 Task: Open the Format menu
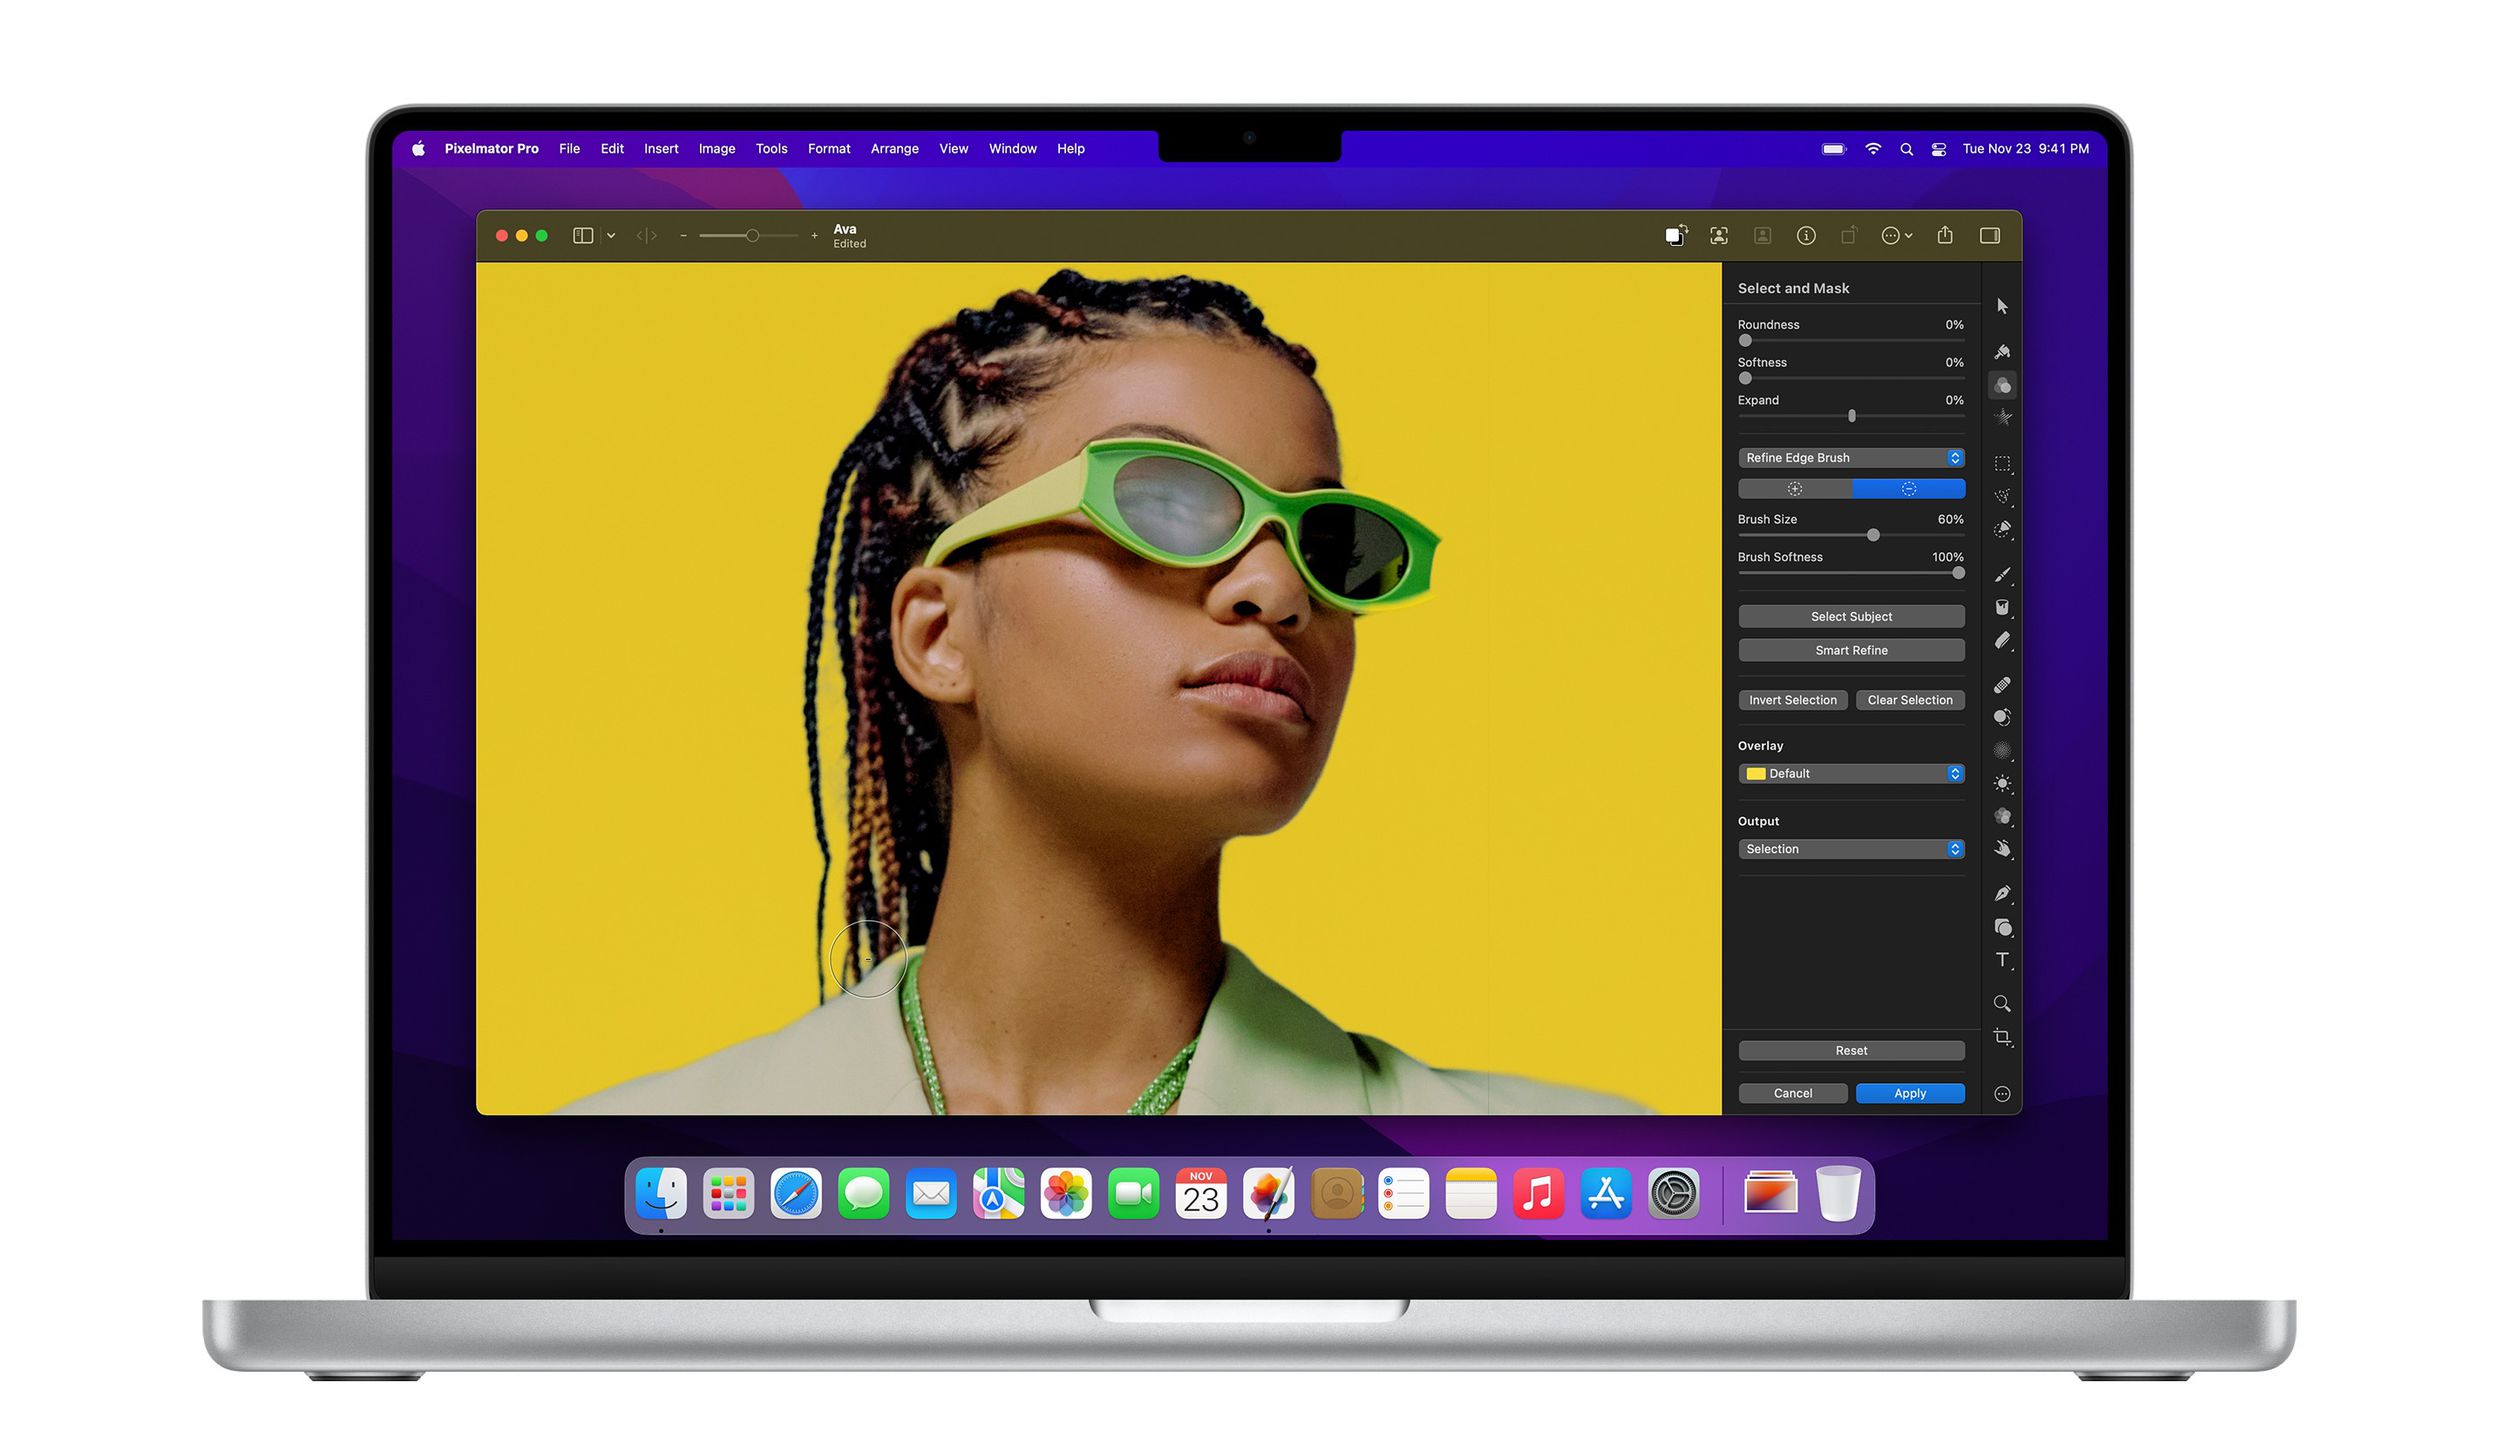[829, 148]
